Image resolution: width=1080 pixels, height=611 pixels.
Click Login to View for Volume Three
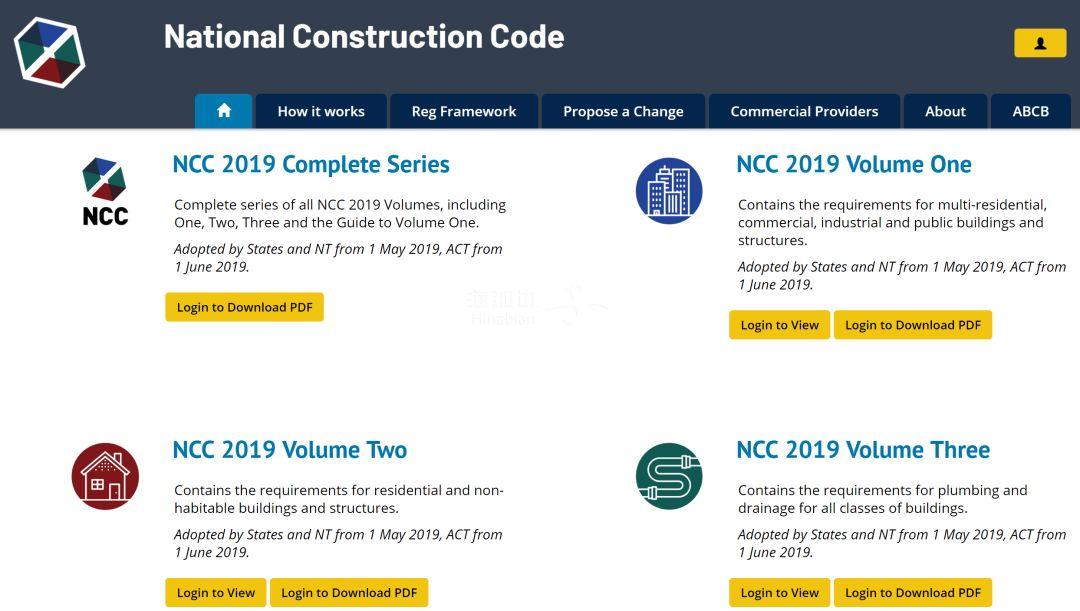[780, 592]
